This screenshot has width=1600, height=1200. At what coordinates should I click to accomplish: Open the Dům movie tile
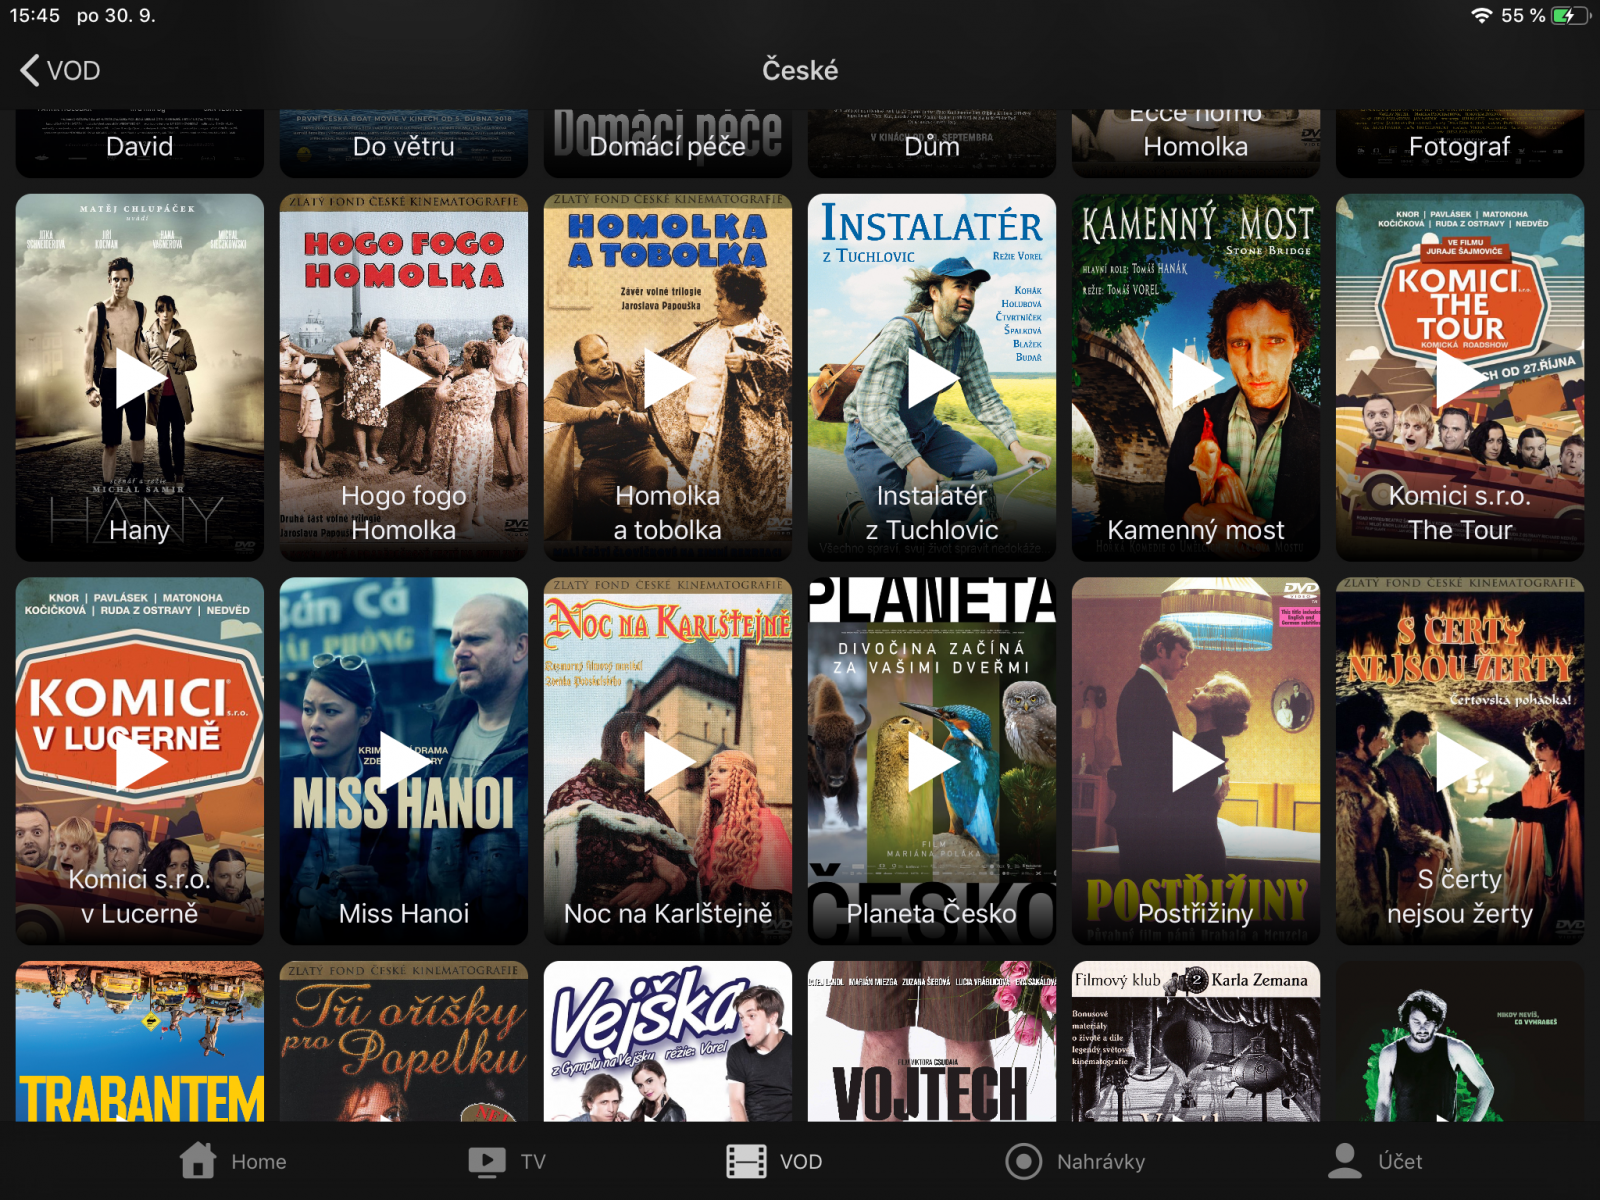click(x=932, y=143)
